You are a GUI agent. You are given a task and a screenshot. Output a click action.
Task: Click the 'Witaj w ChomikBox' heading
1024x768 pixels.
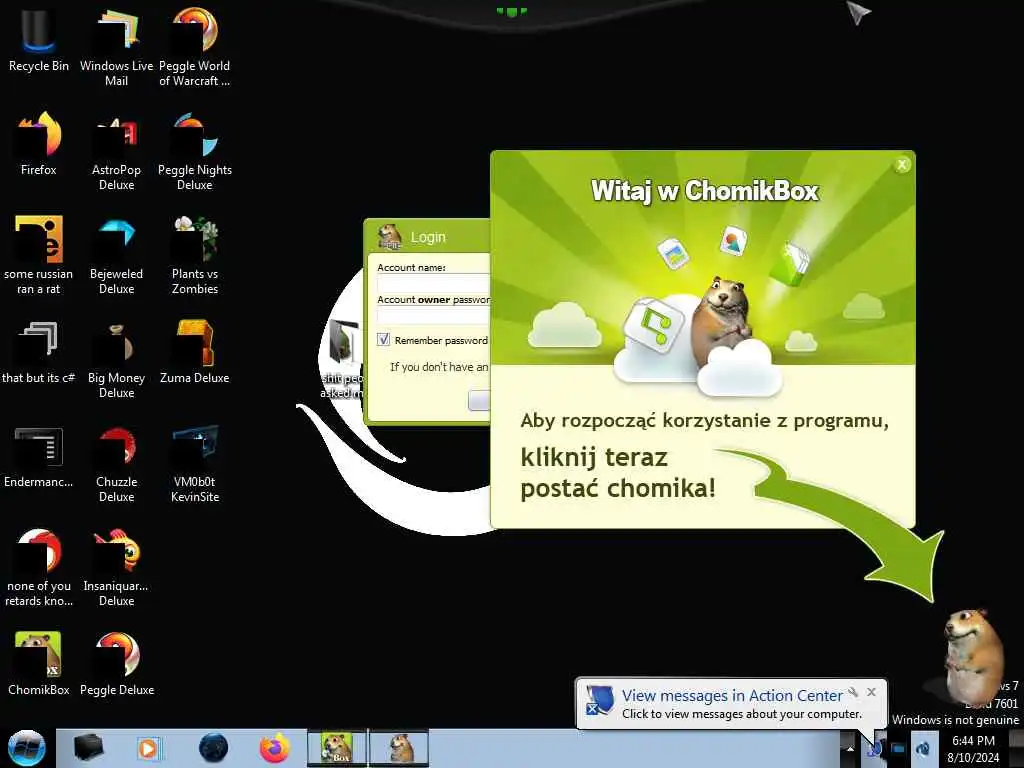[x=705, y=191]
